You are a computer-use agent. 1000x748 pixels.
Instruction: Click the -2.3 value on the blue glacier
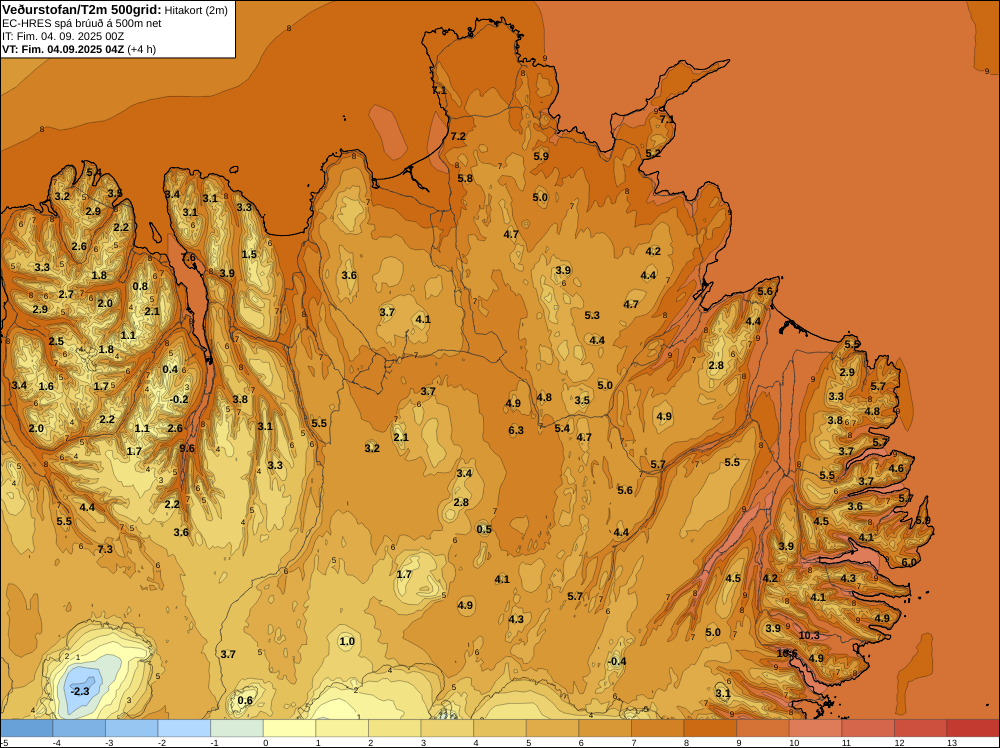80,691
